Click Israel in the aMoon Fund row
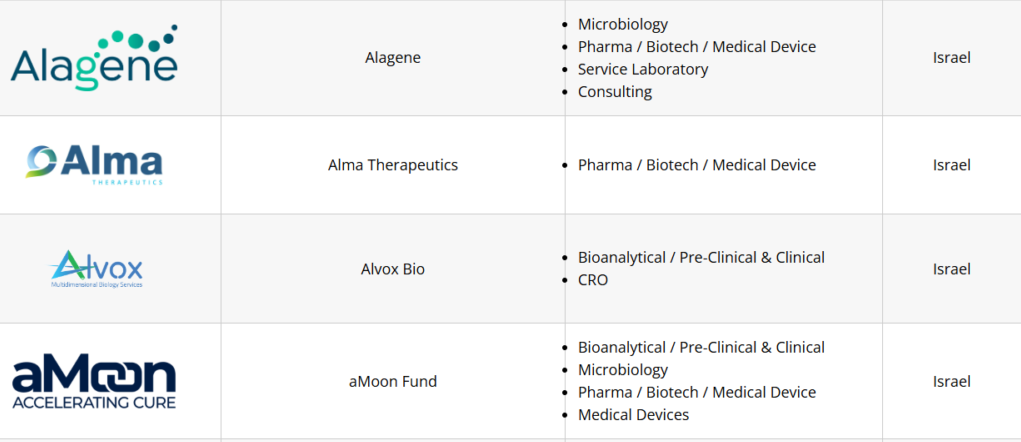The width and height of the screenshot is (1021, 442). 951,381
